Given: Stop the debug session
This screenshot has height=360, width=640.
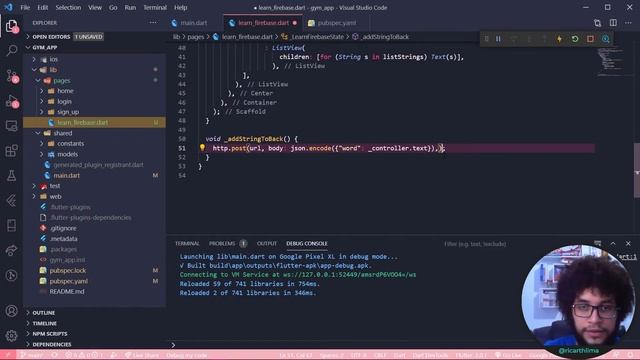Looking at the screenshot, I should (590, 39).
